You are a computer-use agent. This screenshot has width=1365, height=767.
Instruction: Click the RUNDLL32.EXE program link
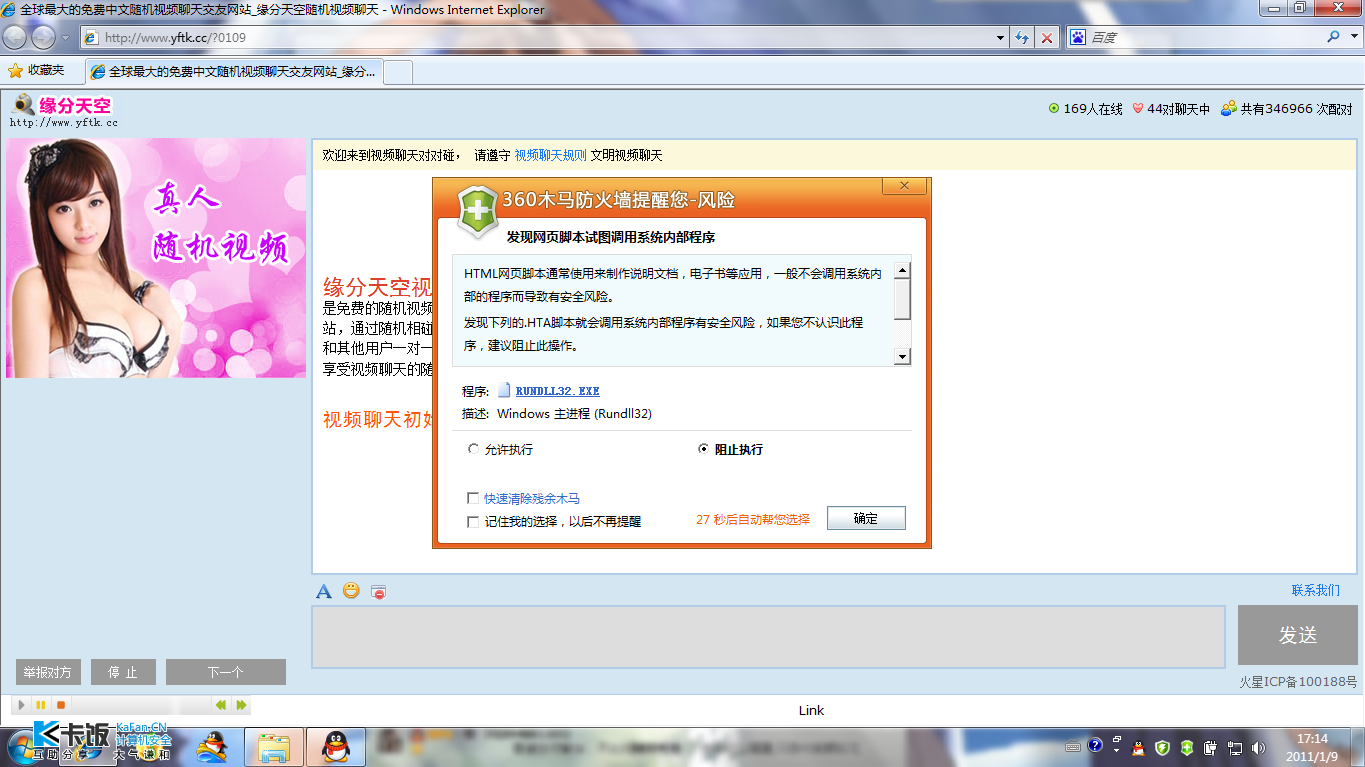click(557, 391)
